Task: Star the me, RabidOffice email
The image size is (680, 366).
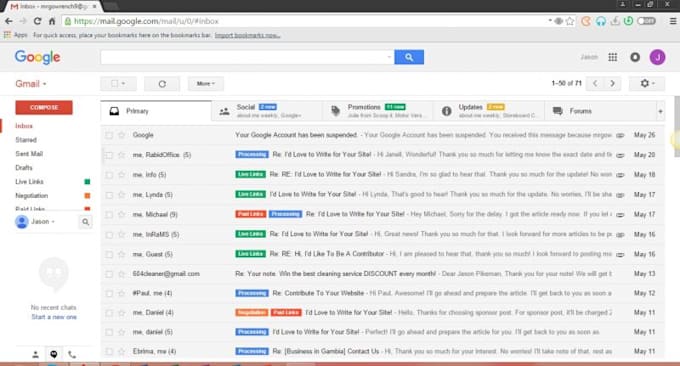Action: 121,155
